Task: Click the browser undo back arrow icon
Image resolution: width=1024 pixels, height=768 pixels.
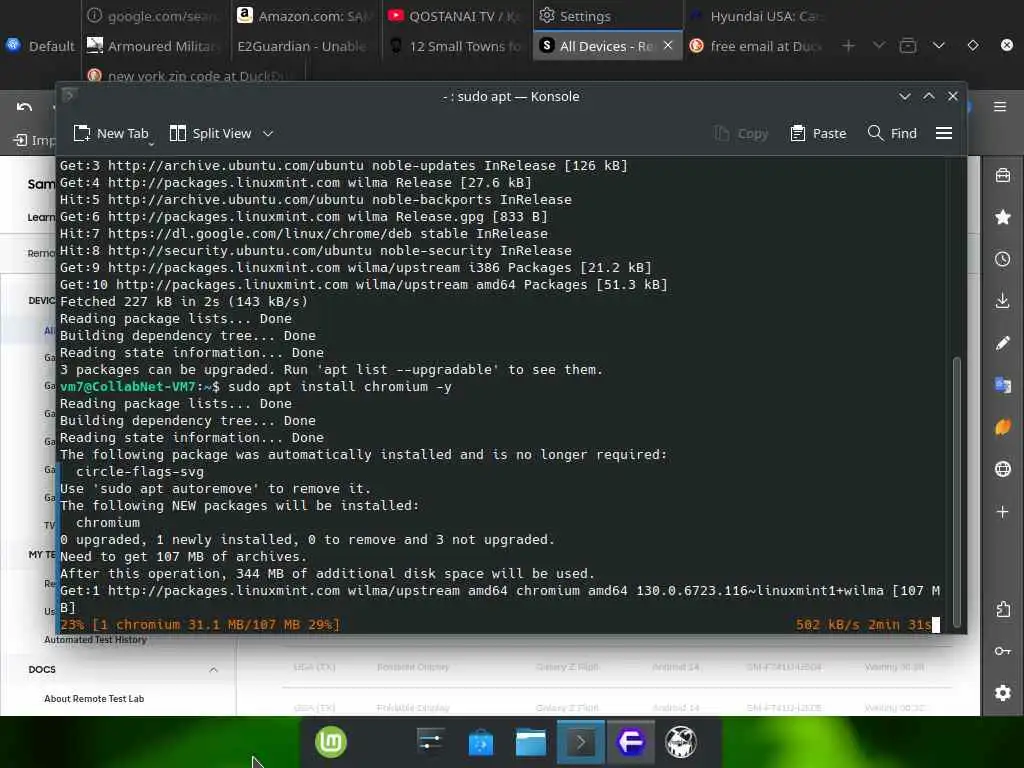Action: pos(24,106)
